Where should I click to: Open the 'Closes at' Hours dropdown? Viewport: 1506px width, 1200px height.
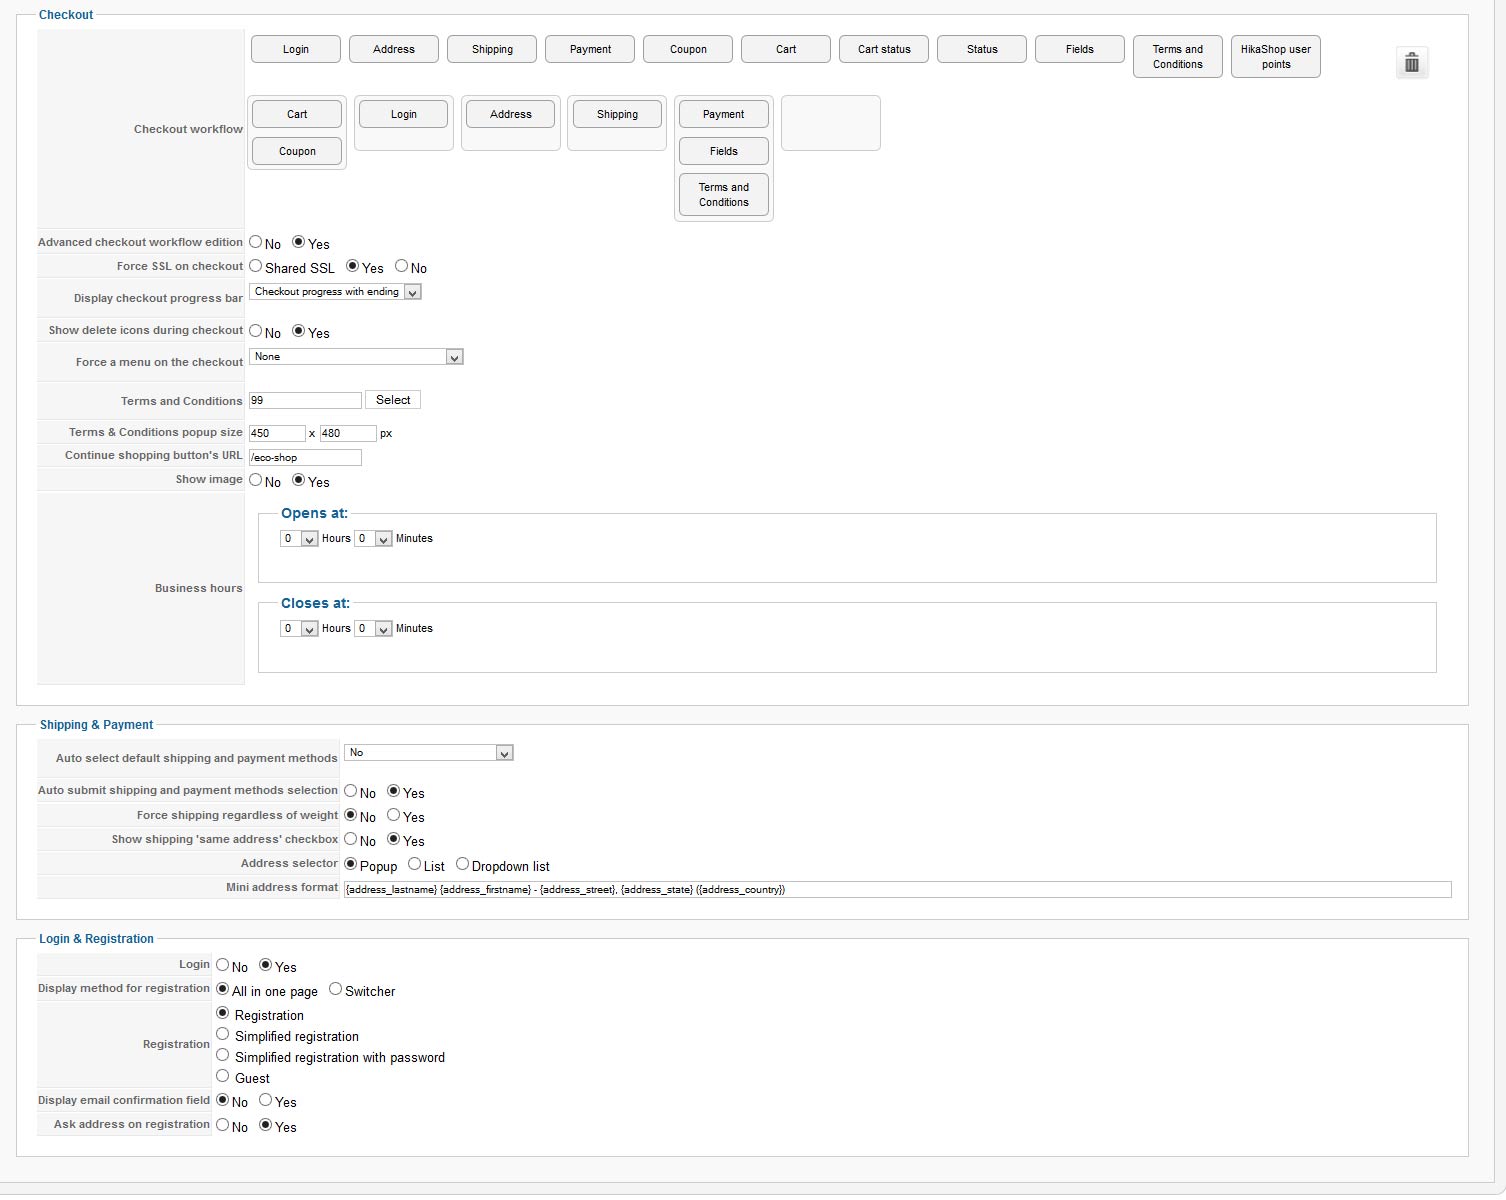point(299,629)
